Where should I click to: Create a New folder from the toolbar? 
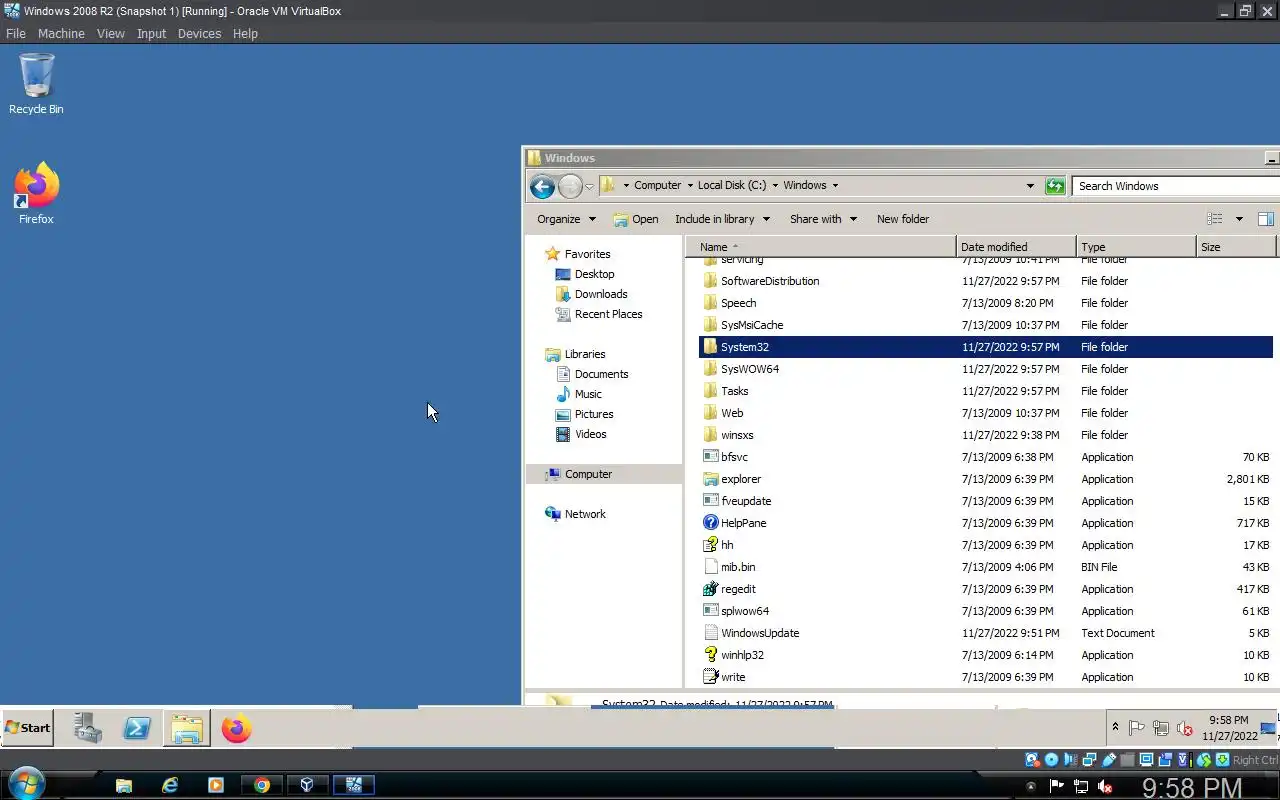[x=903, y=219]
